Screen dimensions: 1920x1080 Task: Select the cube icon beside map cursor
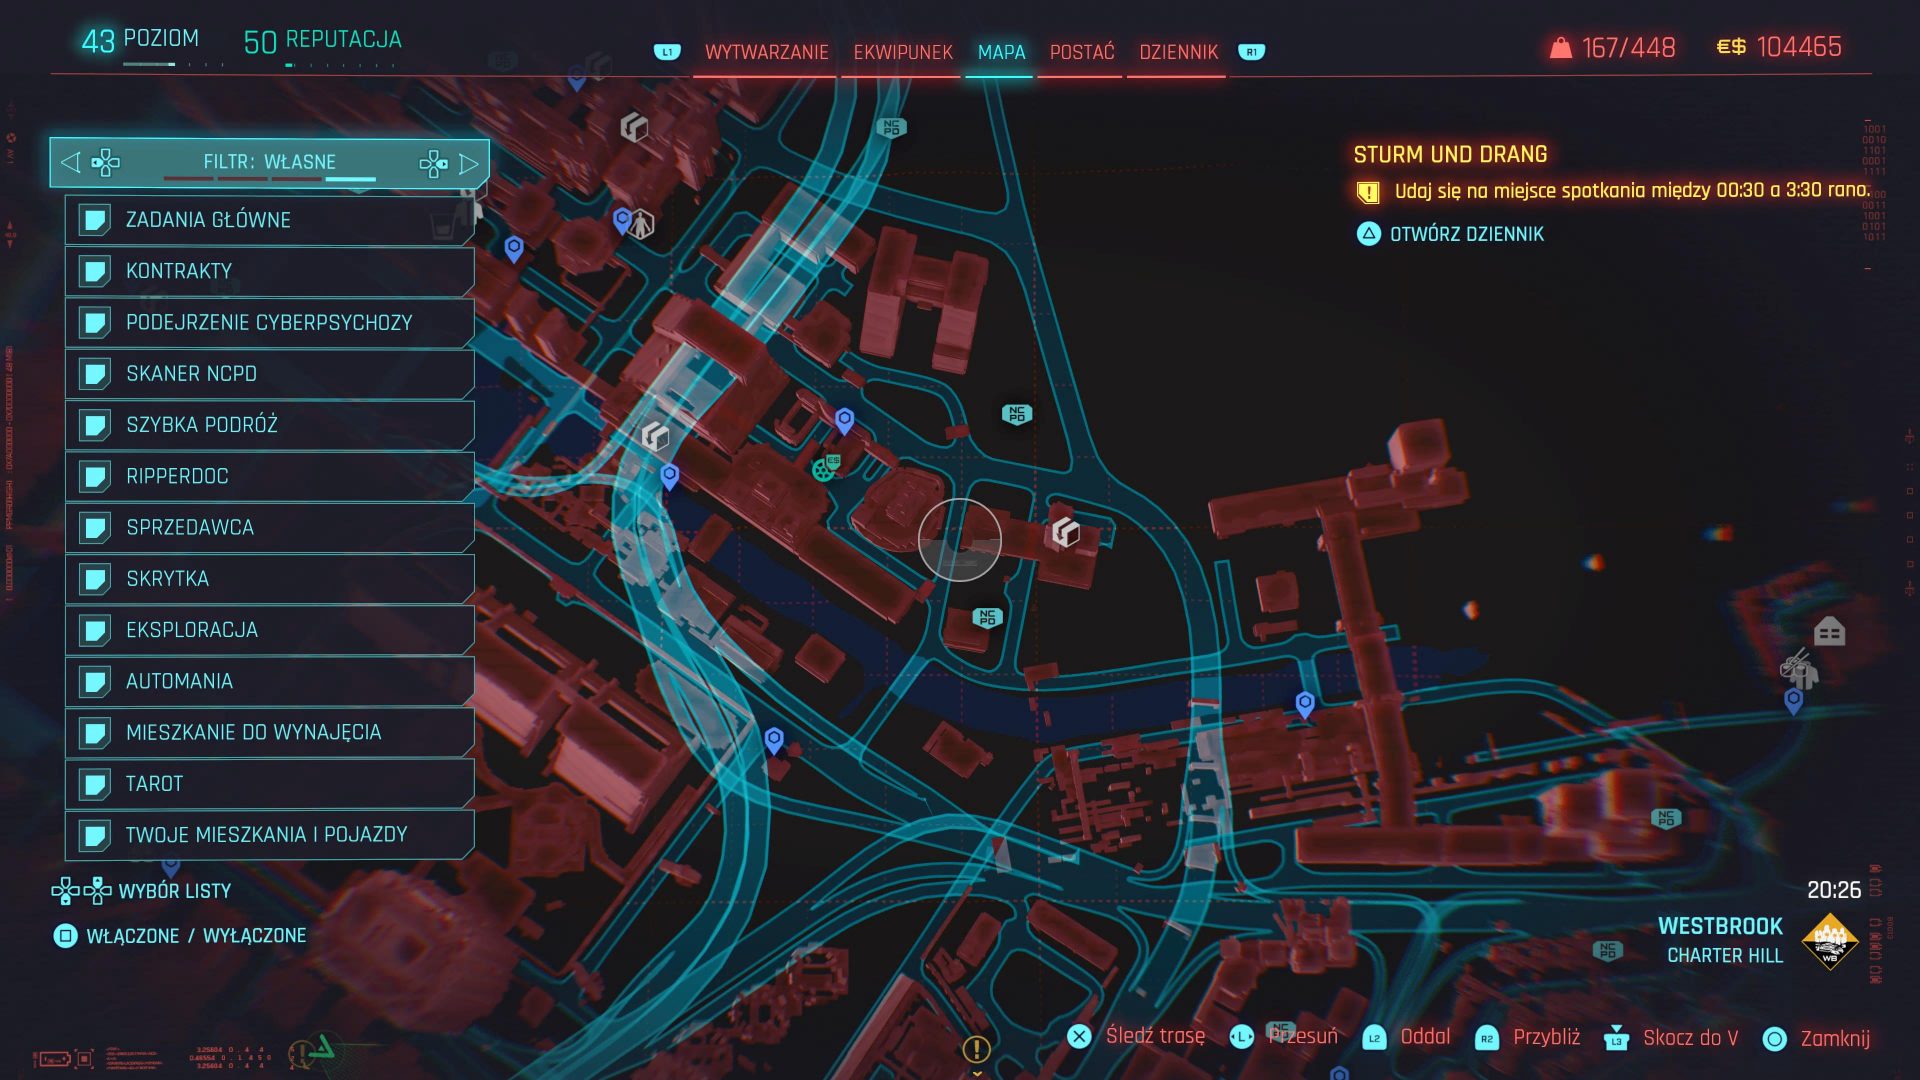tap(1066, 532)
